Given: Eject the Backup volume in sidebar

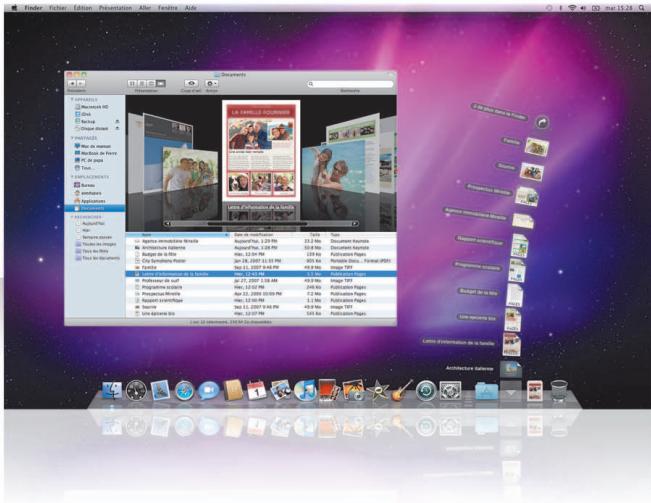Looking at the screenshot, I should (x=117, y=121).
